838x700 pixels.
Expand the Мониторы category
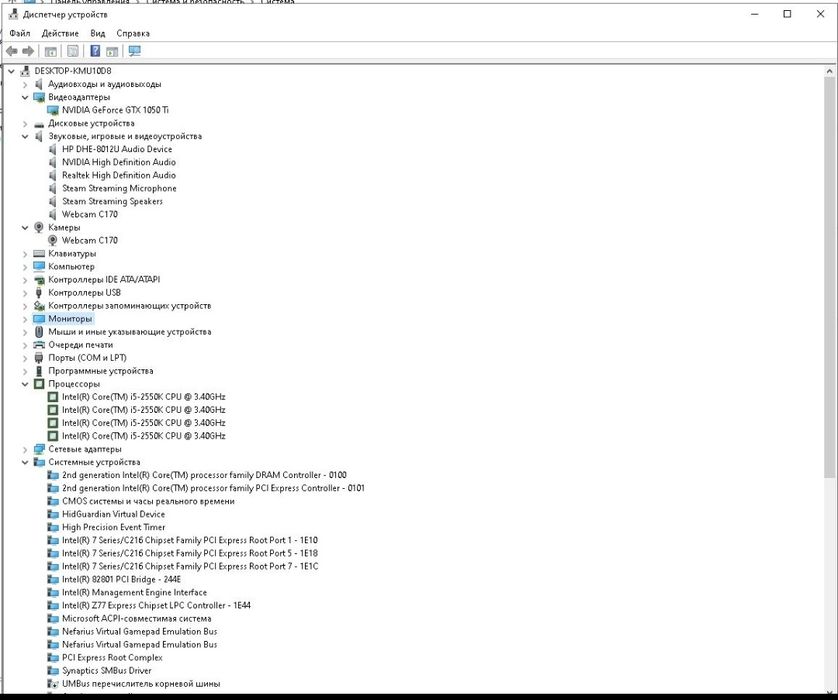tap(25, 319)
